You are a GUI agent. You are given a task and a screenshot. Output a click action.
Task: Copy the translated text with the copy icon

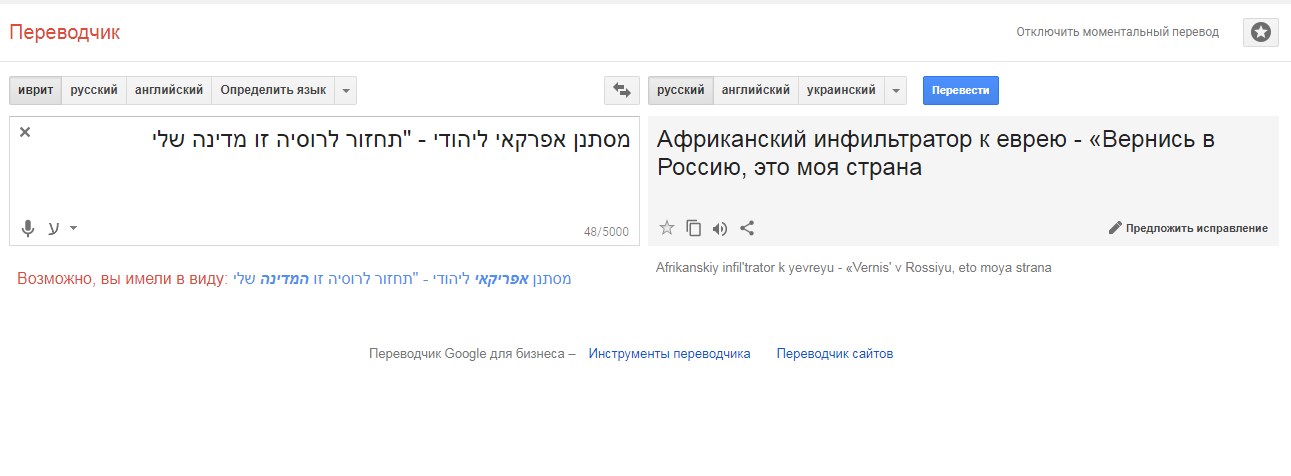[694, 228]
